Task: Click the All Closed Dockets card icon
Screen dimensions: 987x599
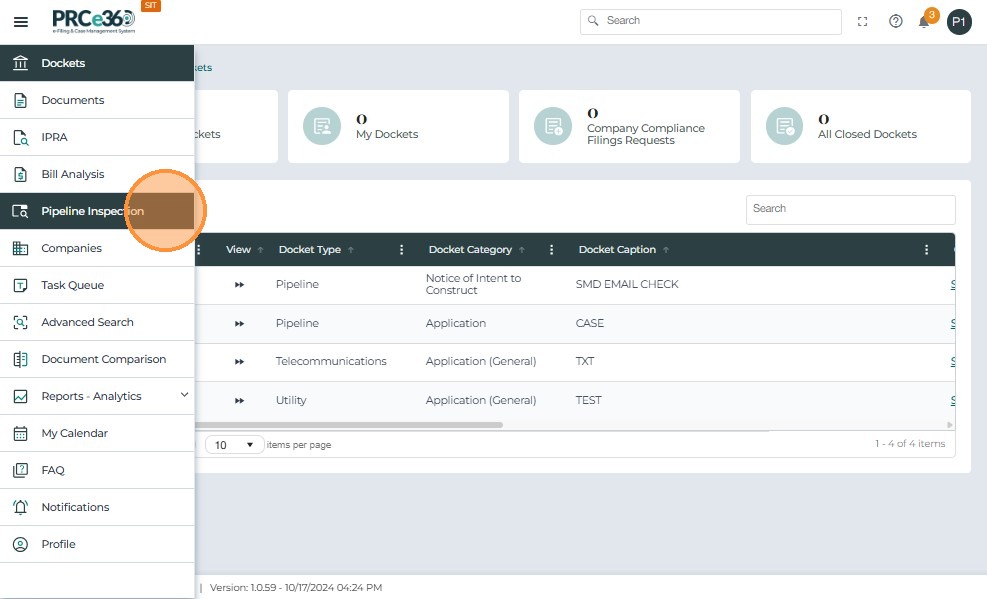Action: click(785, 126)
